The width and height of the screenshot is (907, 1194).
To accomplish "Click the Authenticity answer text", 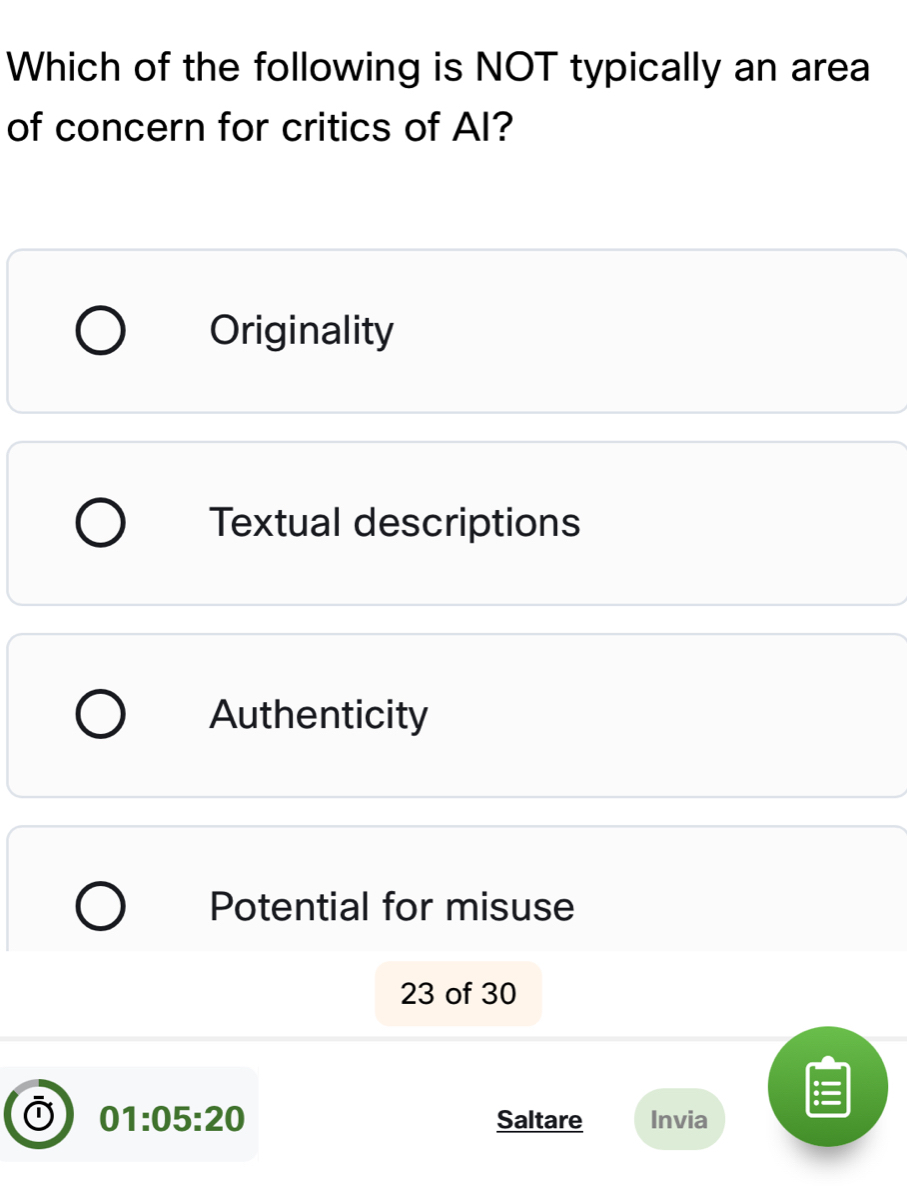I will coord(319,715).
